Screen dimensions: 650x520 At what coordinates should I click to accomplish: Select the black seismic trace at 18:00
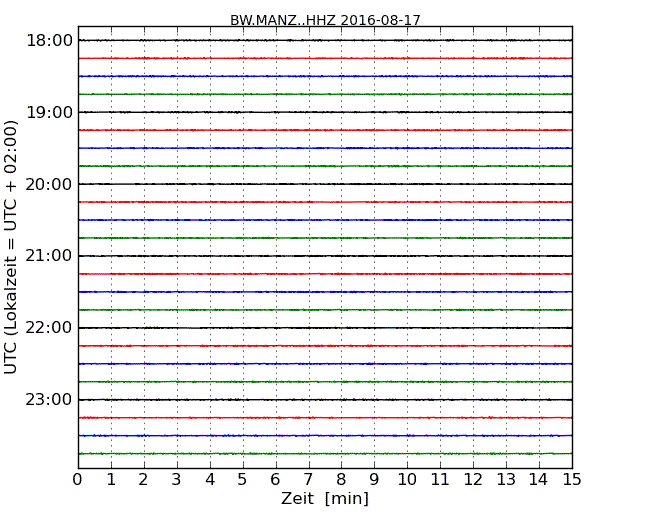[325, 40]
